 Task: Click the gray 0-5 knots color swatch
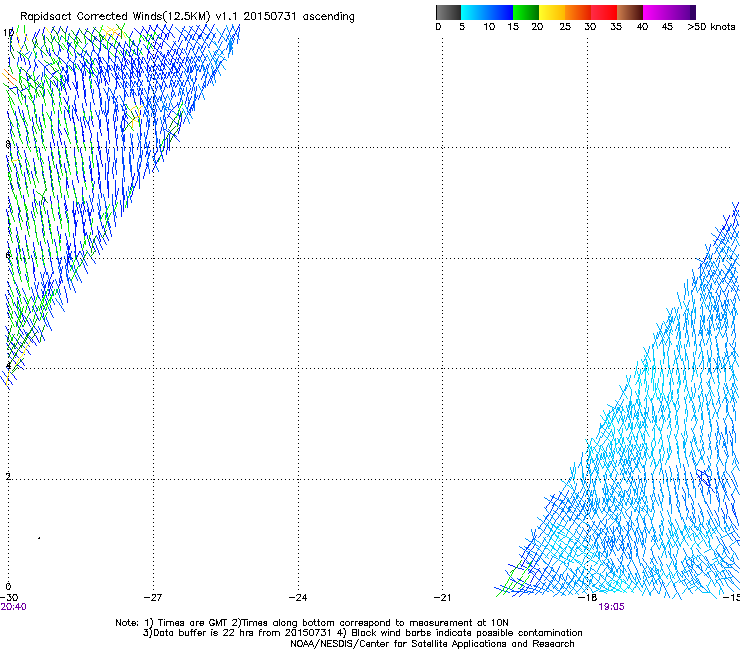click(x=448, y=12)
